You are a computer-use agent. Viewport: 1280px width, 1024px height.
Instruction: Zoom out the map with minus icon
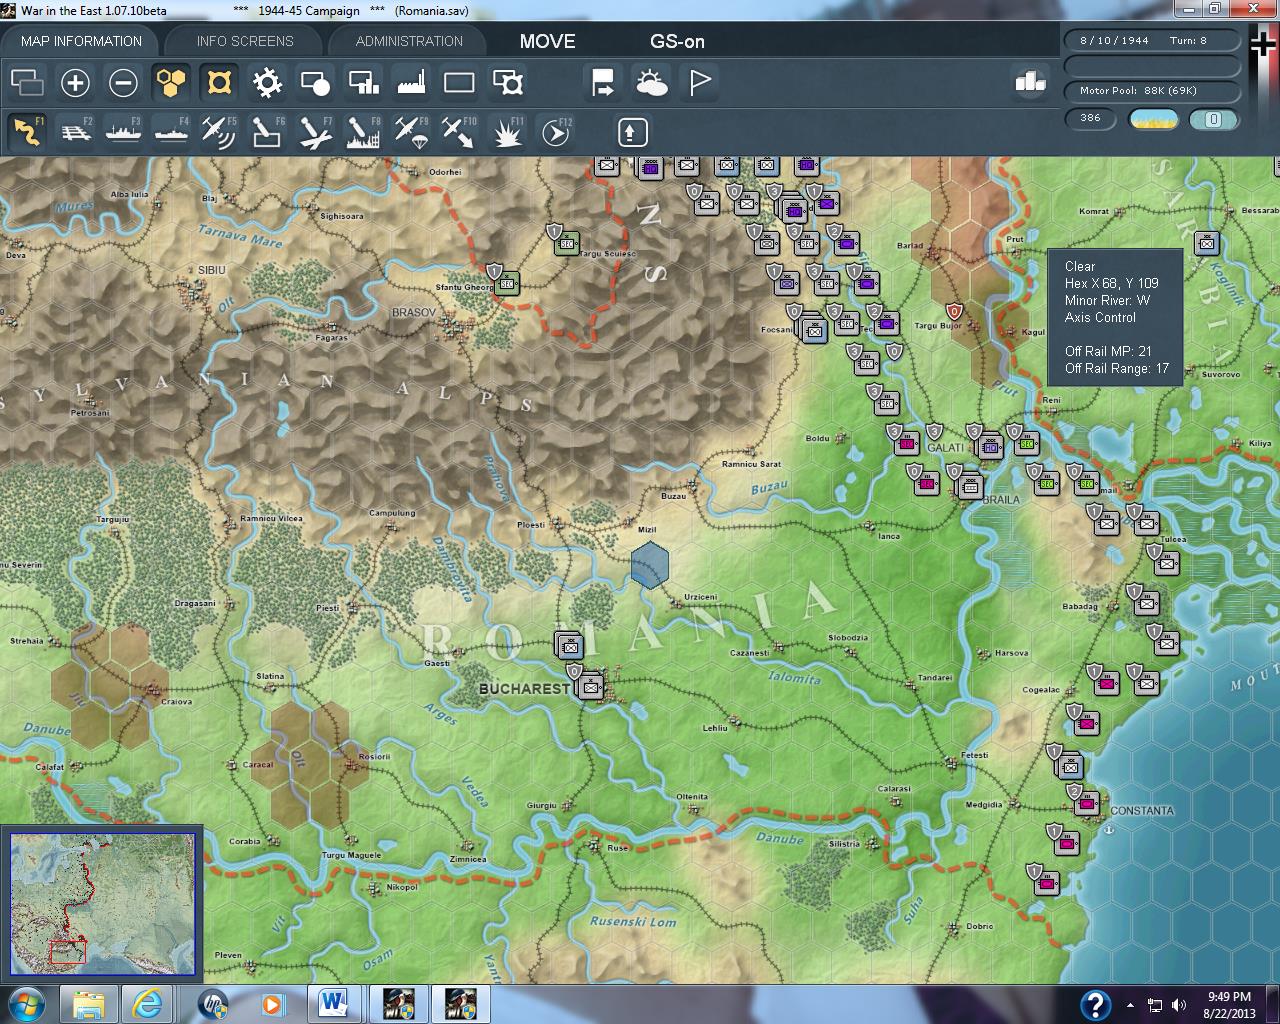click(123, 82)
